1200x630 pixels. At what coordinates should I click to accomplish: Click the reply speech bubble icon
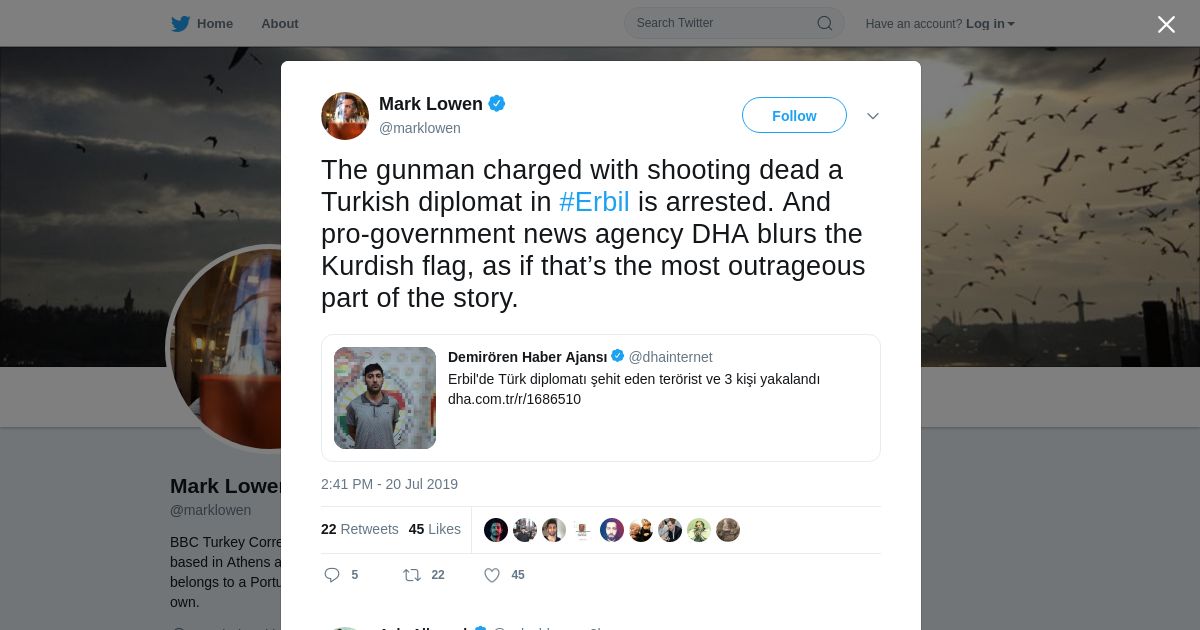(x=333, y=575)
